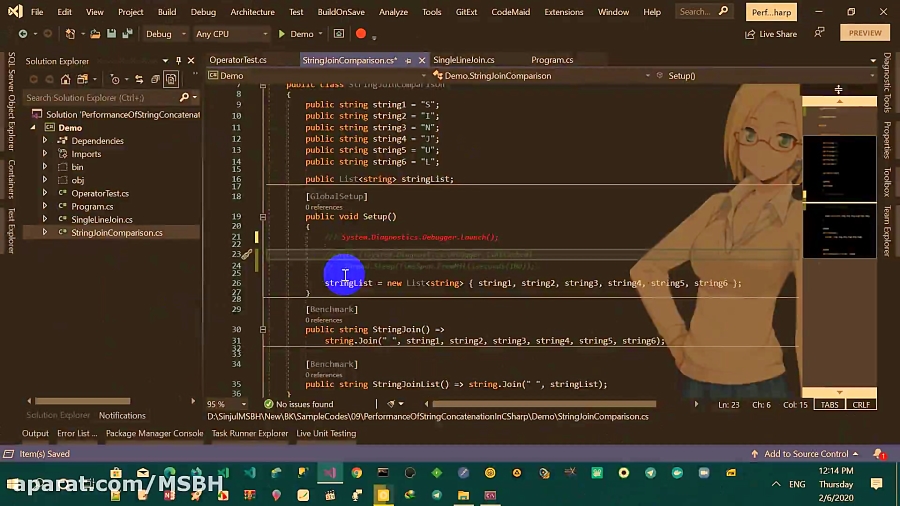The height and width of the screenshot is (506, 900).
Task: Click the notifications bell in status bar
Action: pyautogui.click(x=878, y=454)
